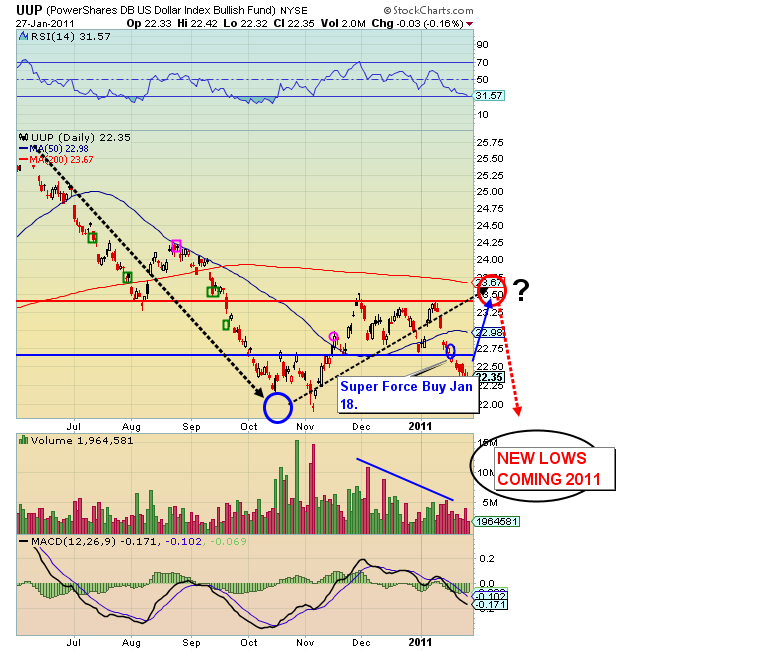
Task: Click the Oct label on the price chart date axis
Action: (x=248, y=427)
